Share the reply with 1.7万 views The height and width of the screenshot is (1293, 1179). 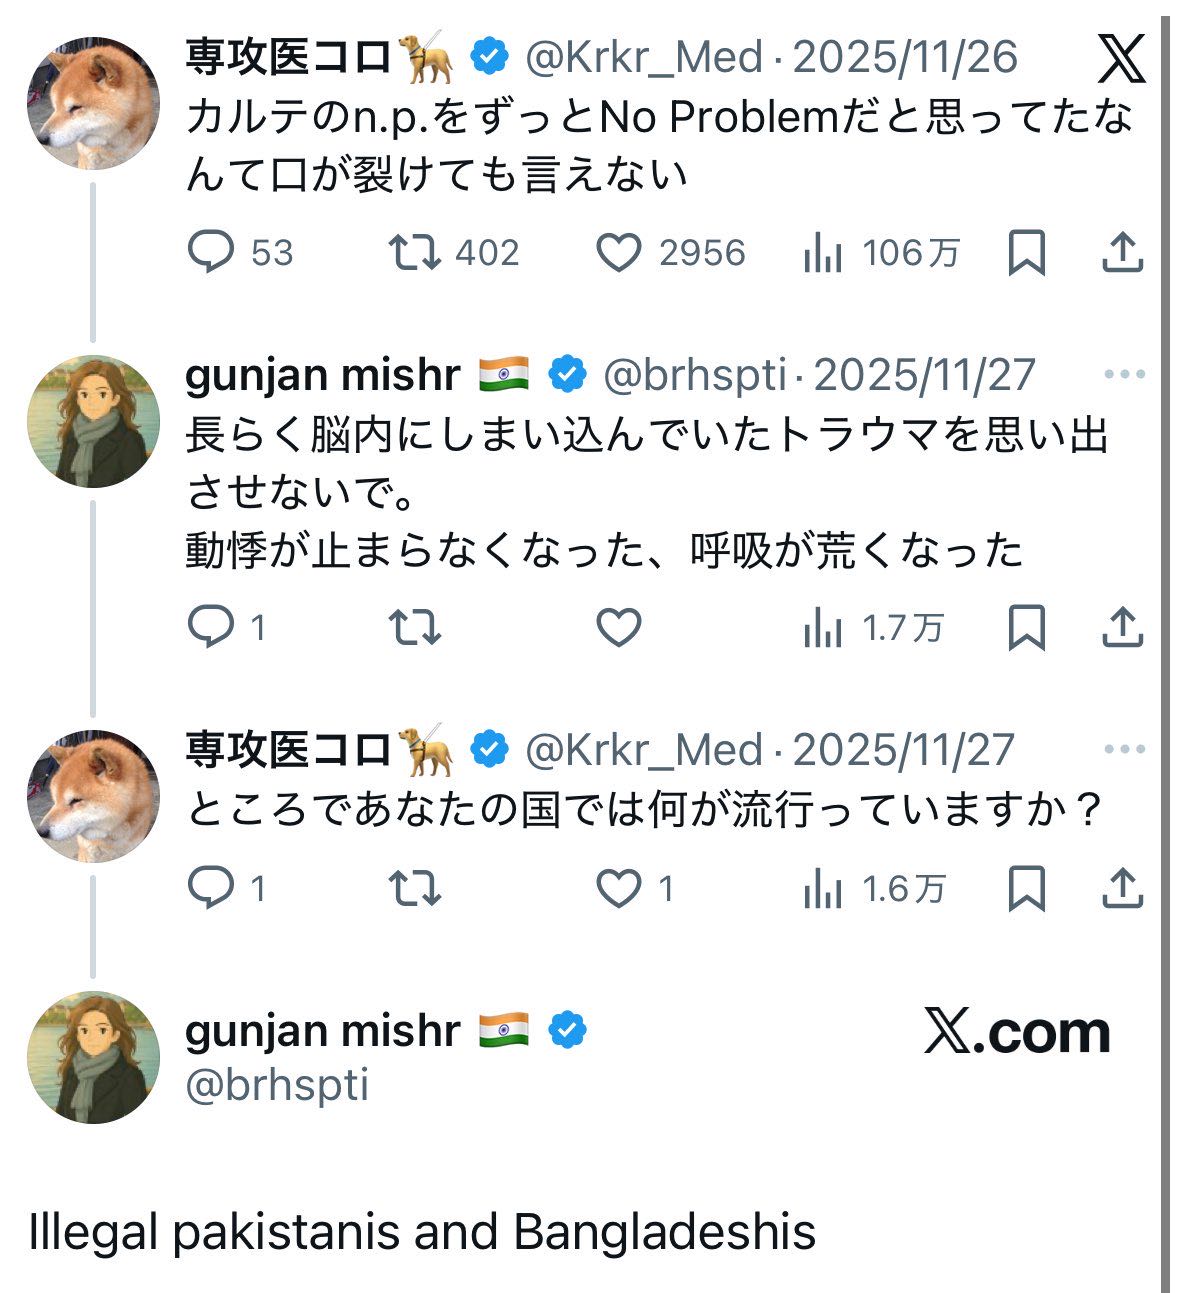[x=1122, y=628]
